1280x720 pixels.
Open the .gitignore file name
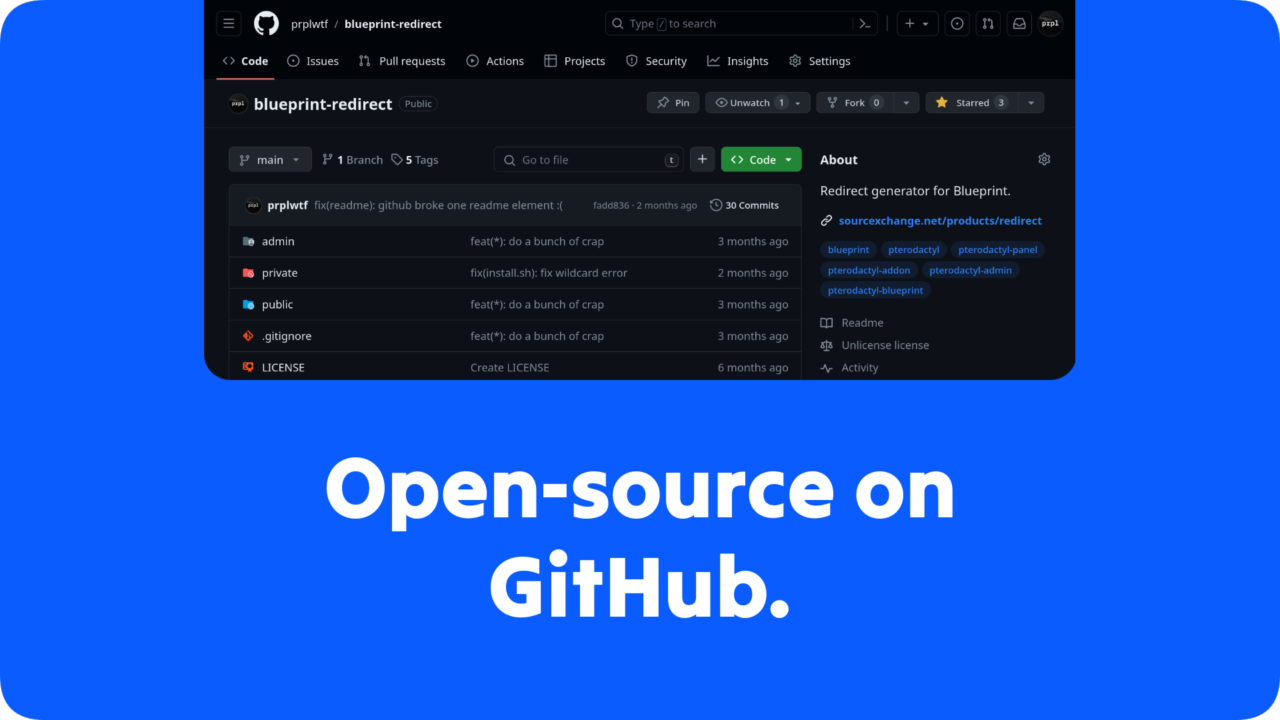coord(287,336)
